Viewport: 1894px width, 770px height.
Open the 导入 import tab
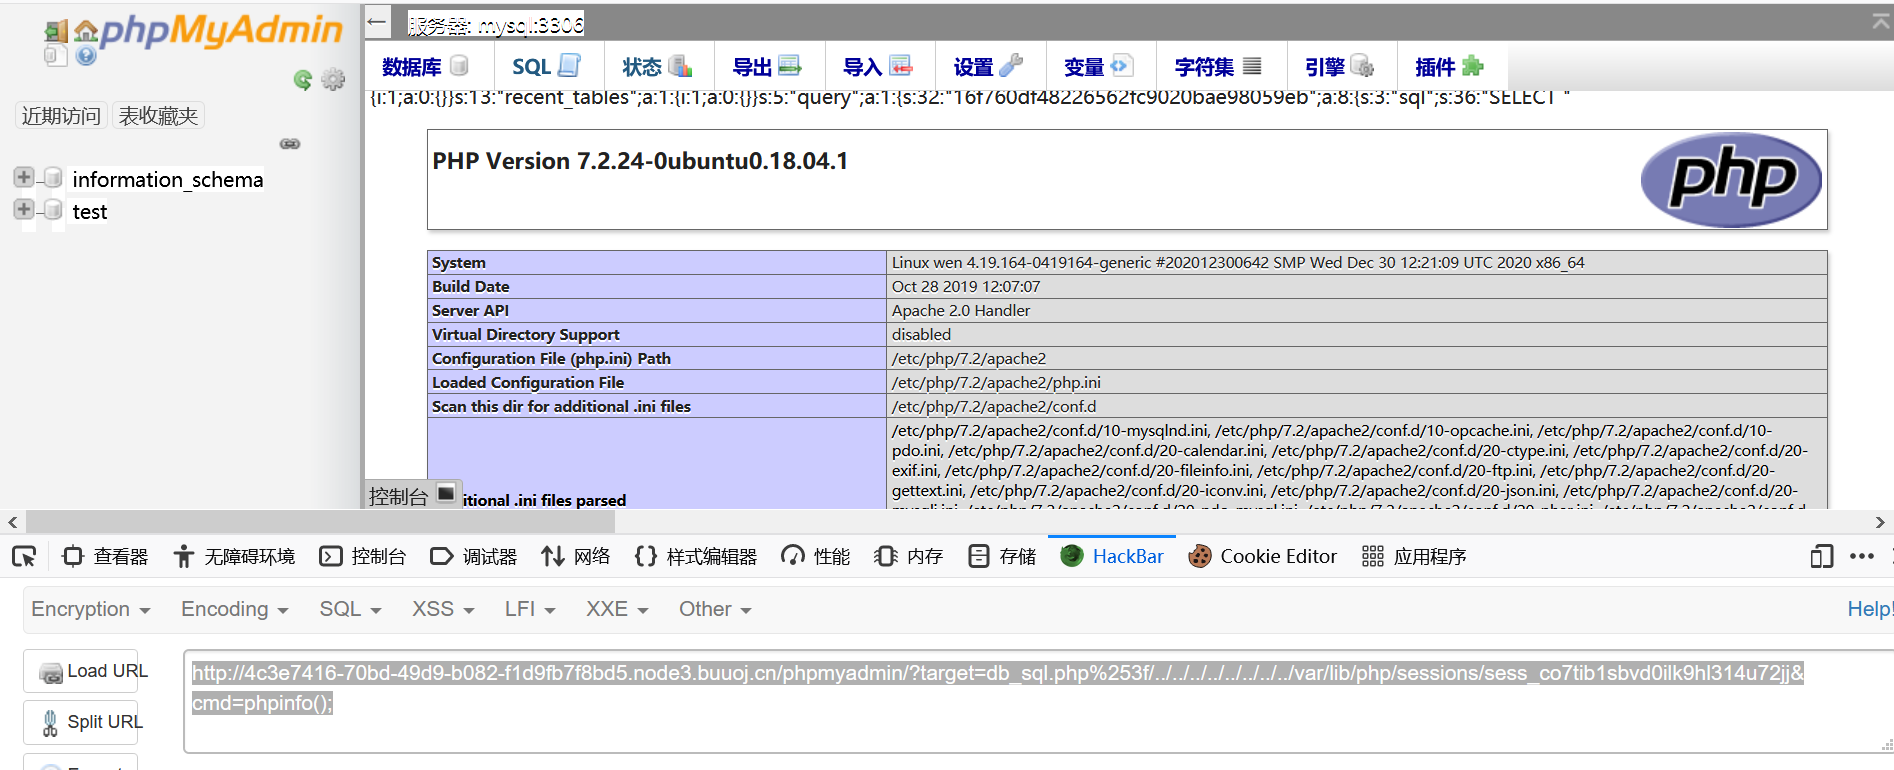[878, 67]
